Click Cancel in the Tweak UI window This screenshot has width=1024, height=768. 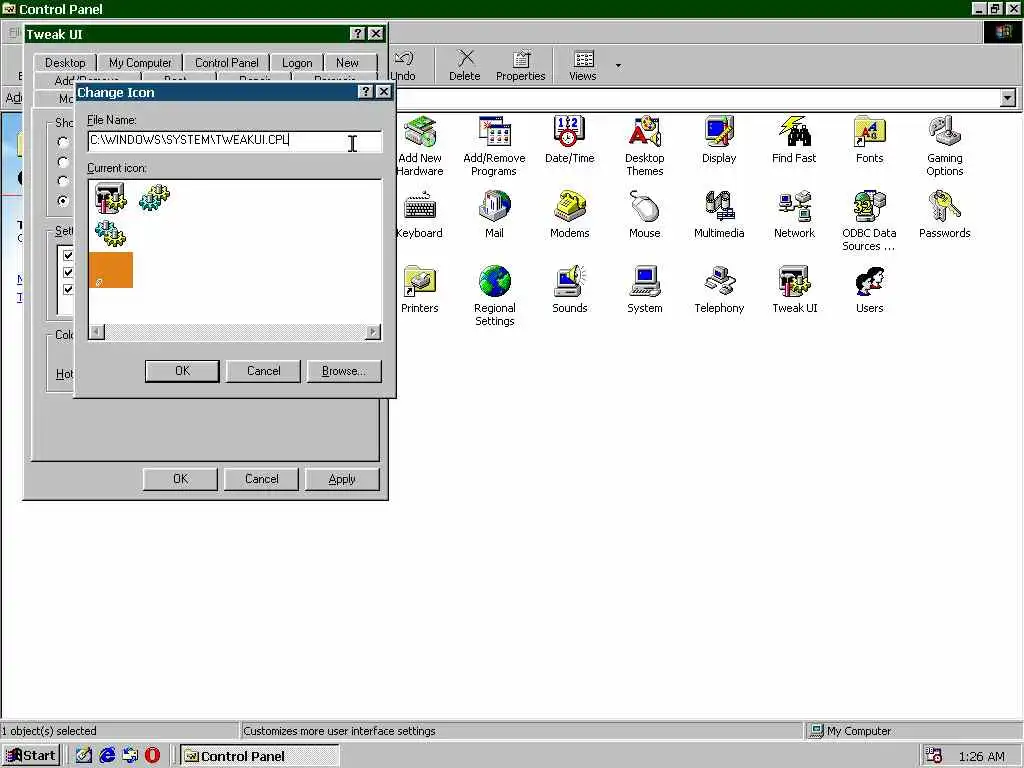261,479
